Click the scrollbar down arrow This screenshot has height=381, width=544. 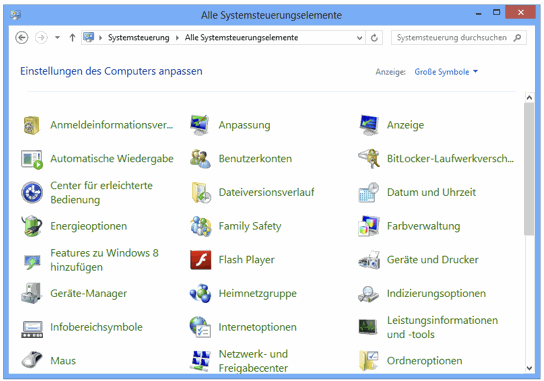pyautogui.click(x=529, y=368)
